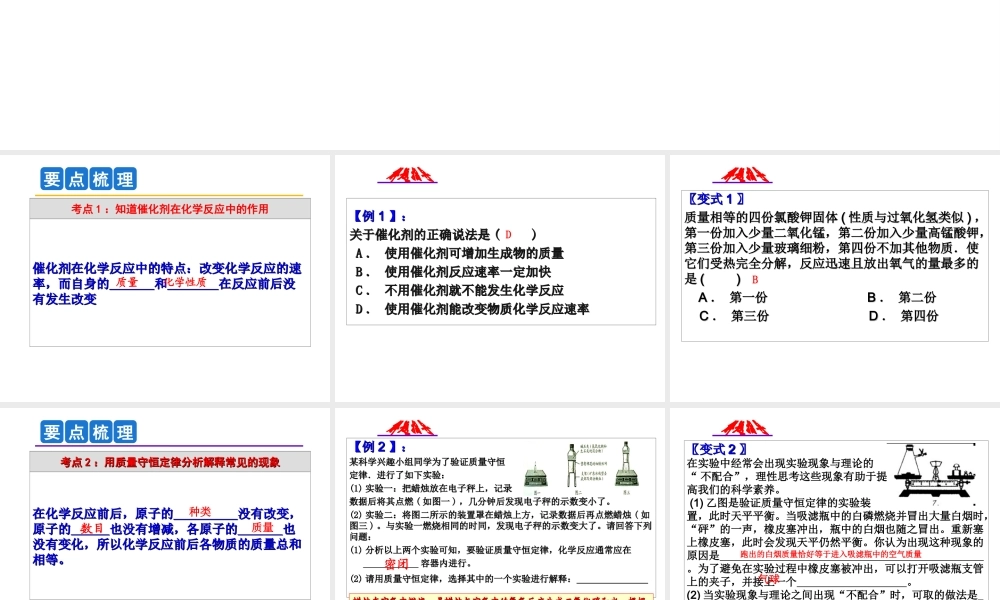Click option A 第一份
1000x600 pixels.
tap(733, 297)
